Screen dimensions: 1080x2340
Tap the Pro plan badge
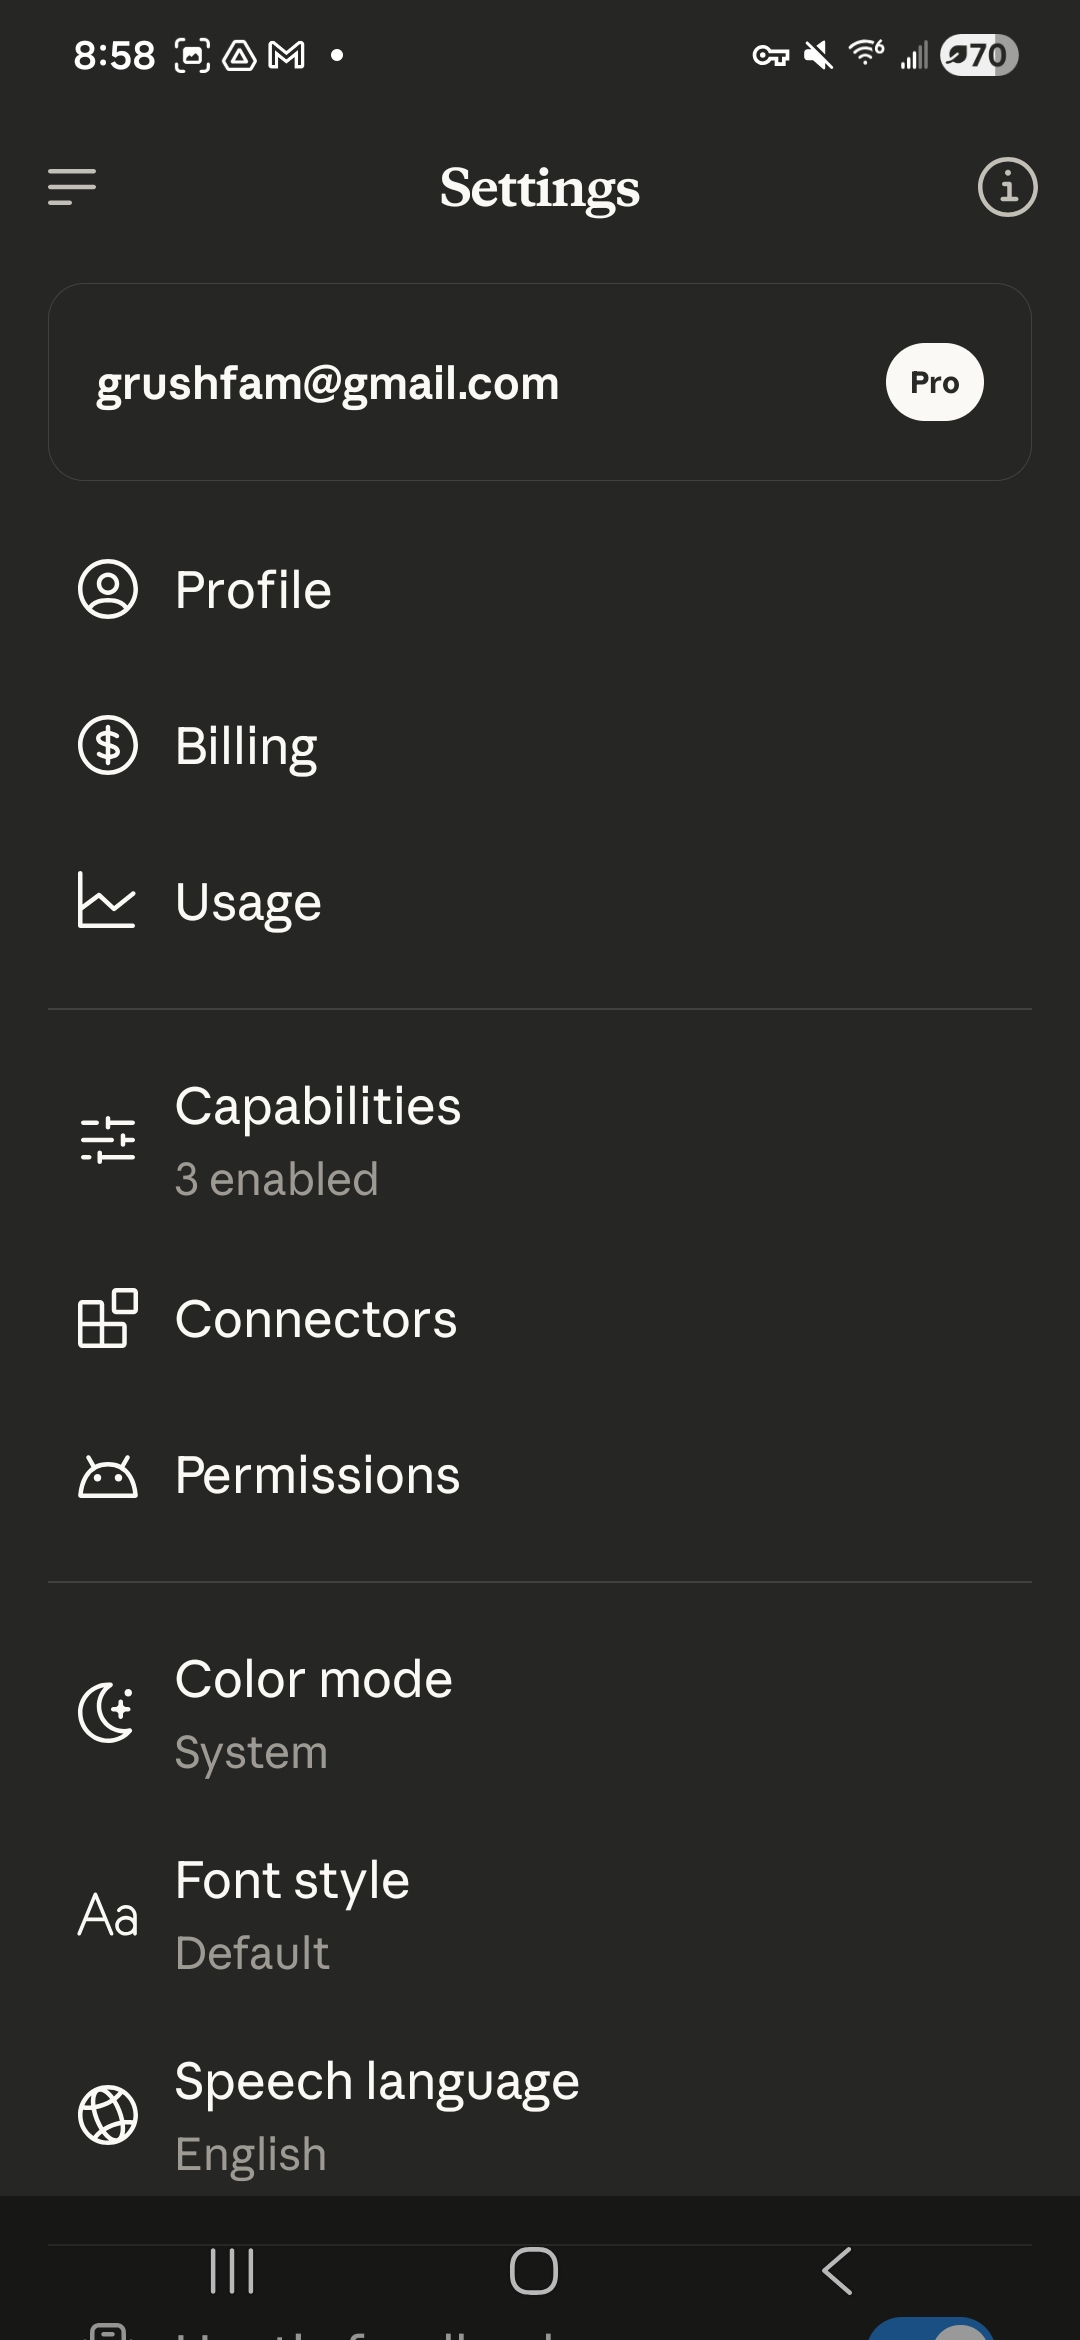click(x=934, y=382)
